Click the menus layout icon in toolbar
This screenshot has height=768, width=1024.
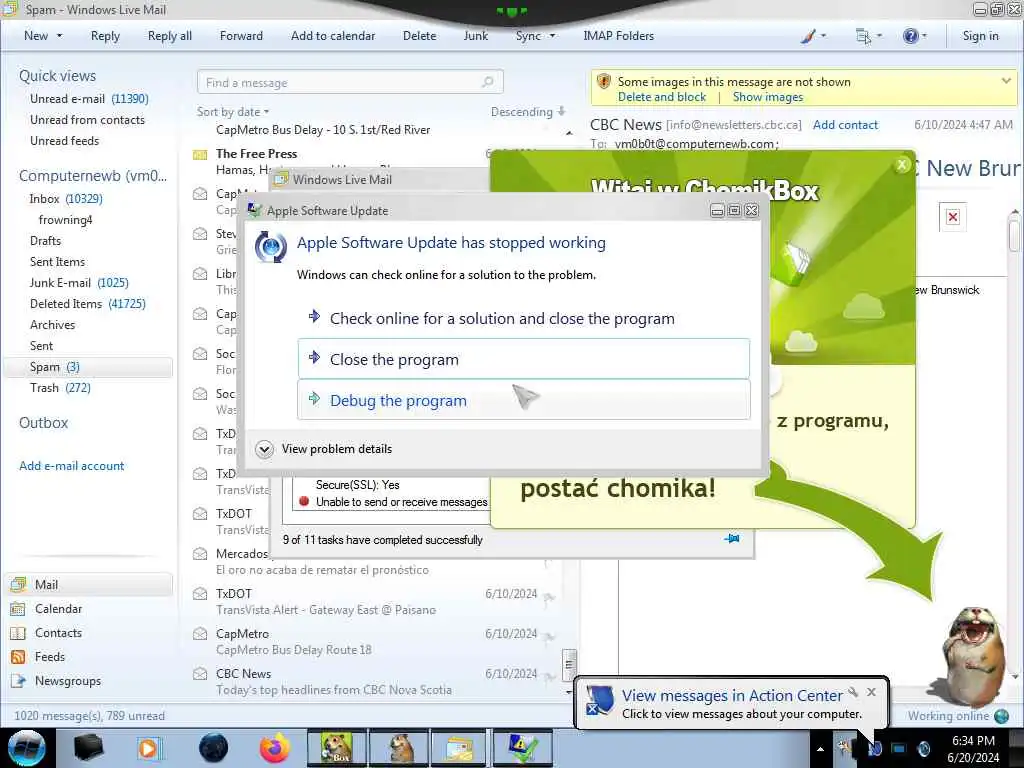point(863,36)
